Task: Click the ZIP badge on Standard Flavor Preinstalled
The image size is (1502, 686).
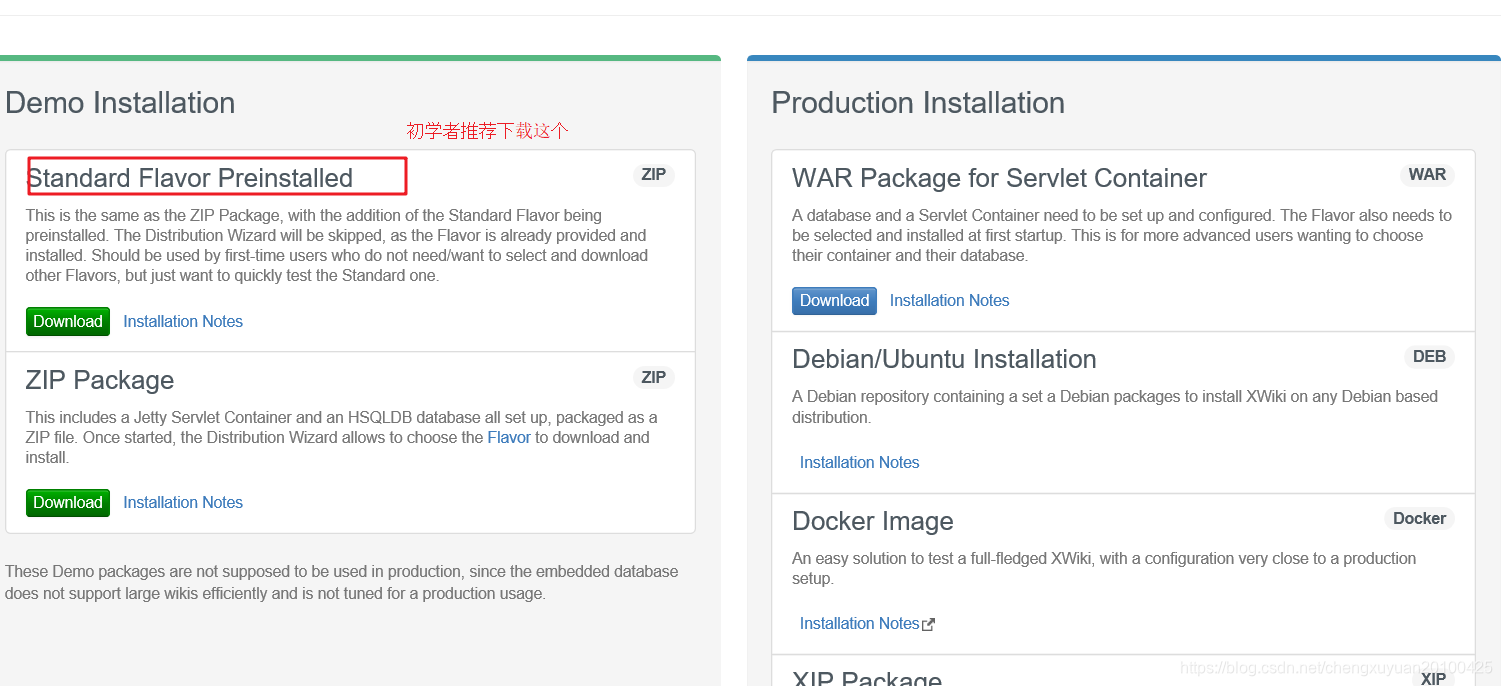Action: (654, 175)
